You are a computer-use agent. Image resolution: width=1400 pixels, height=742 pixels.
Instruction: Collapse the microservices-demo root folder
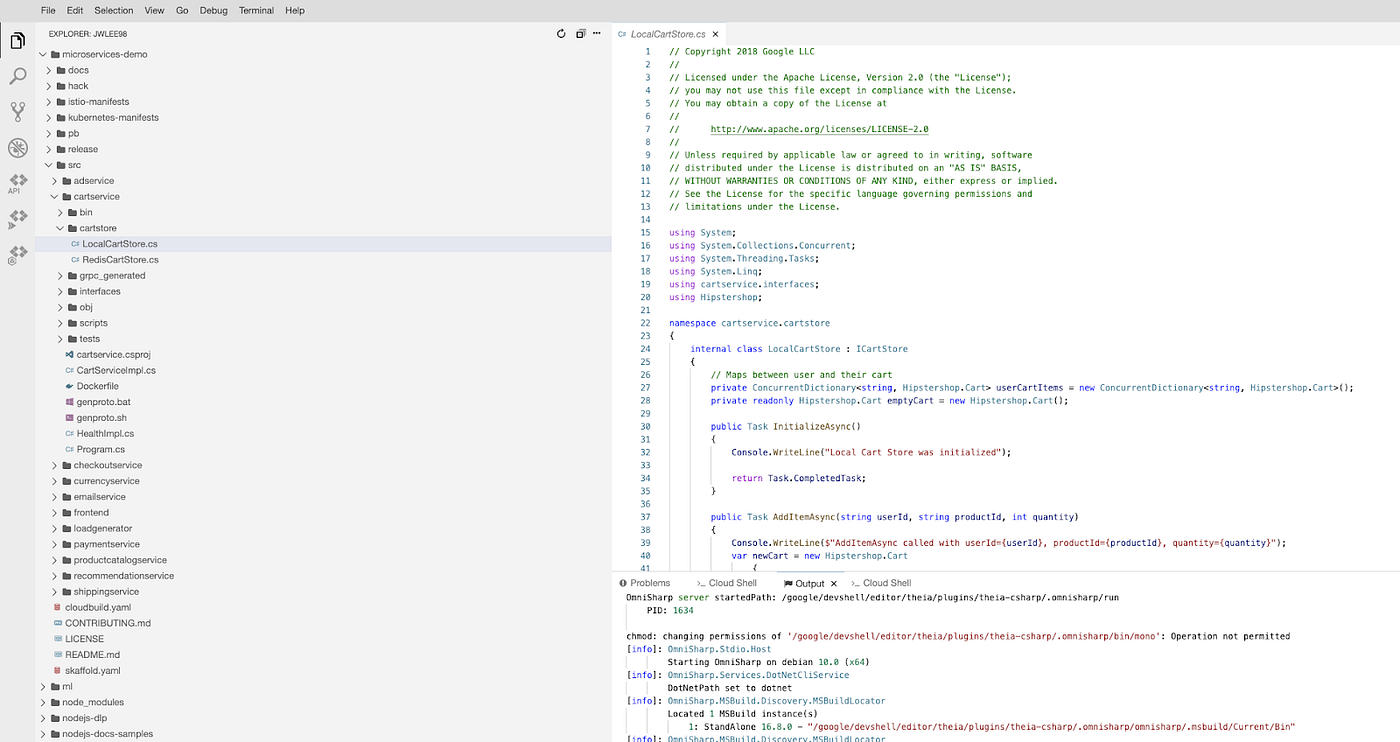click(43, 55)
